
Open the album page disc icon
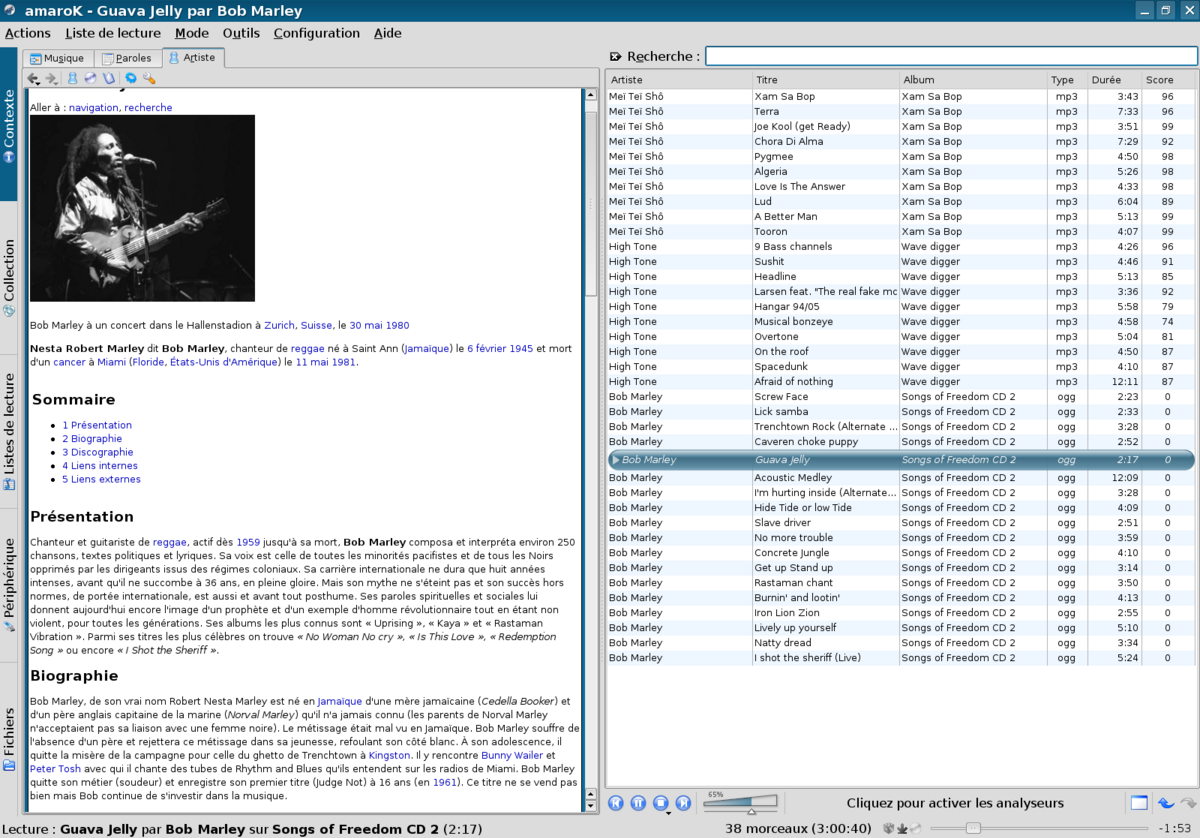coord(90,78)
